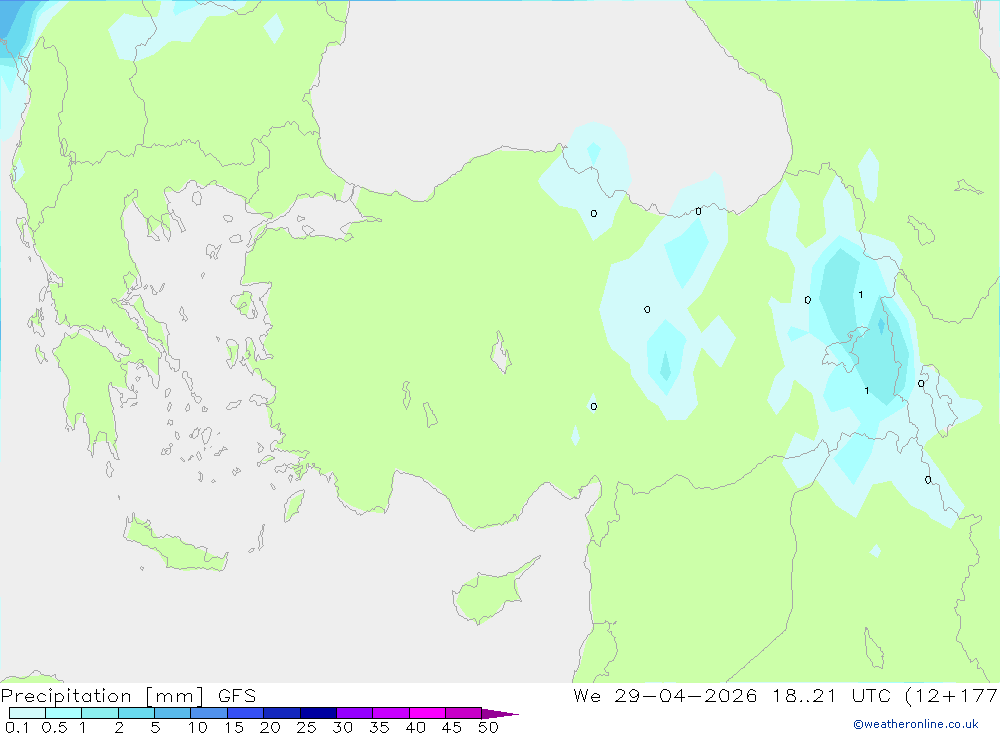Select the legend label 20

coord(270,727)
